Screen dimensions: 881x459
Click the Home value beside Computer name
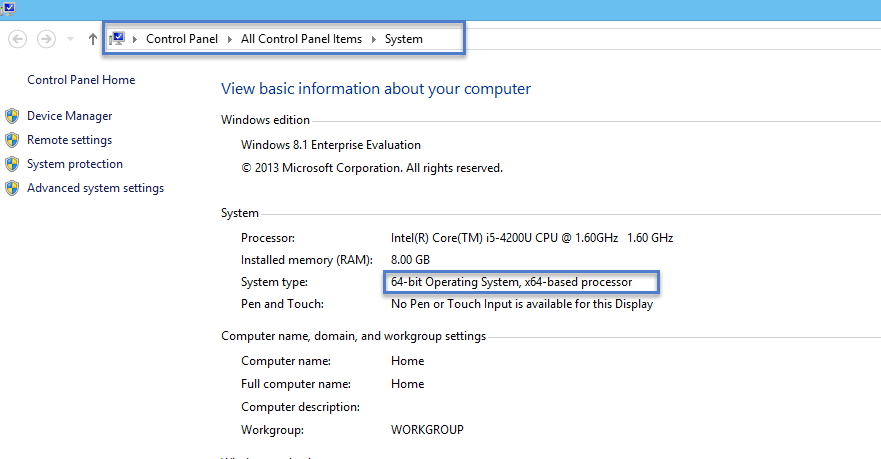pyautogui.click(x=407, y=361)
